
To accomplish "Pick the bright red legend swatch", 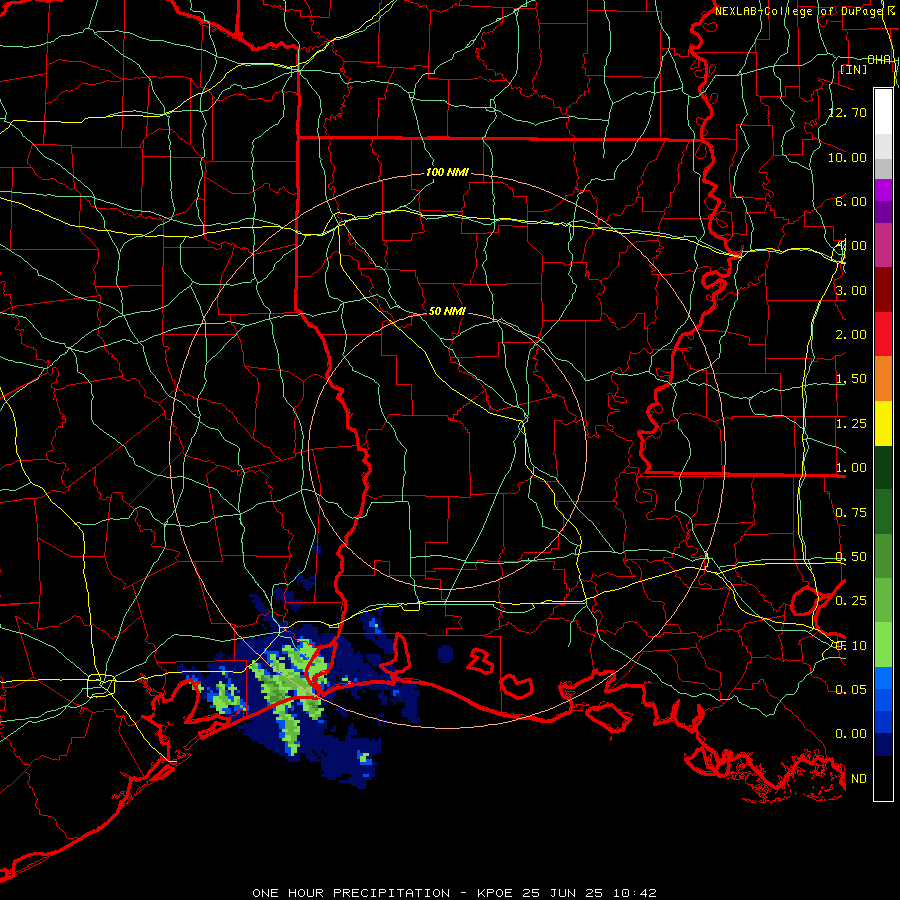I will [883, 334].
